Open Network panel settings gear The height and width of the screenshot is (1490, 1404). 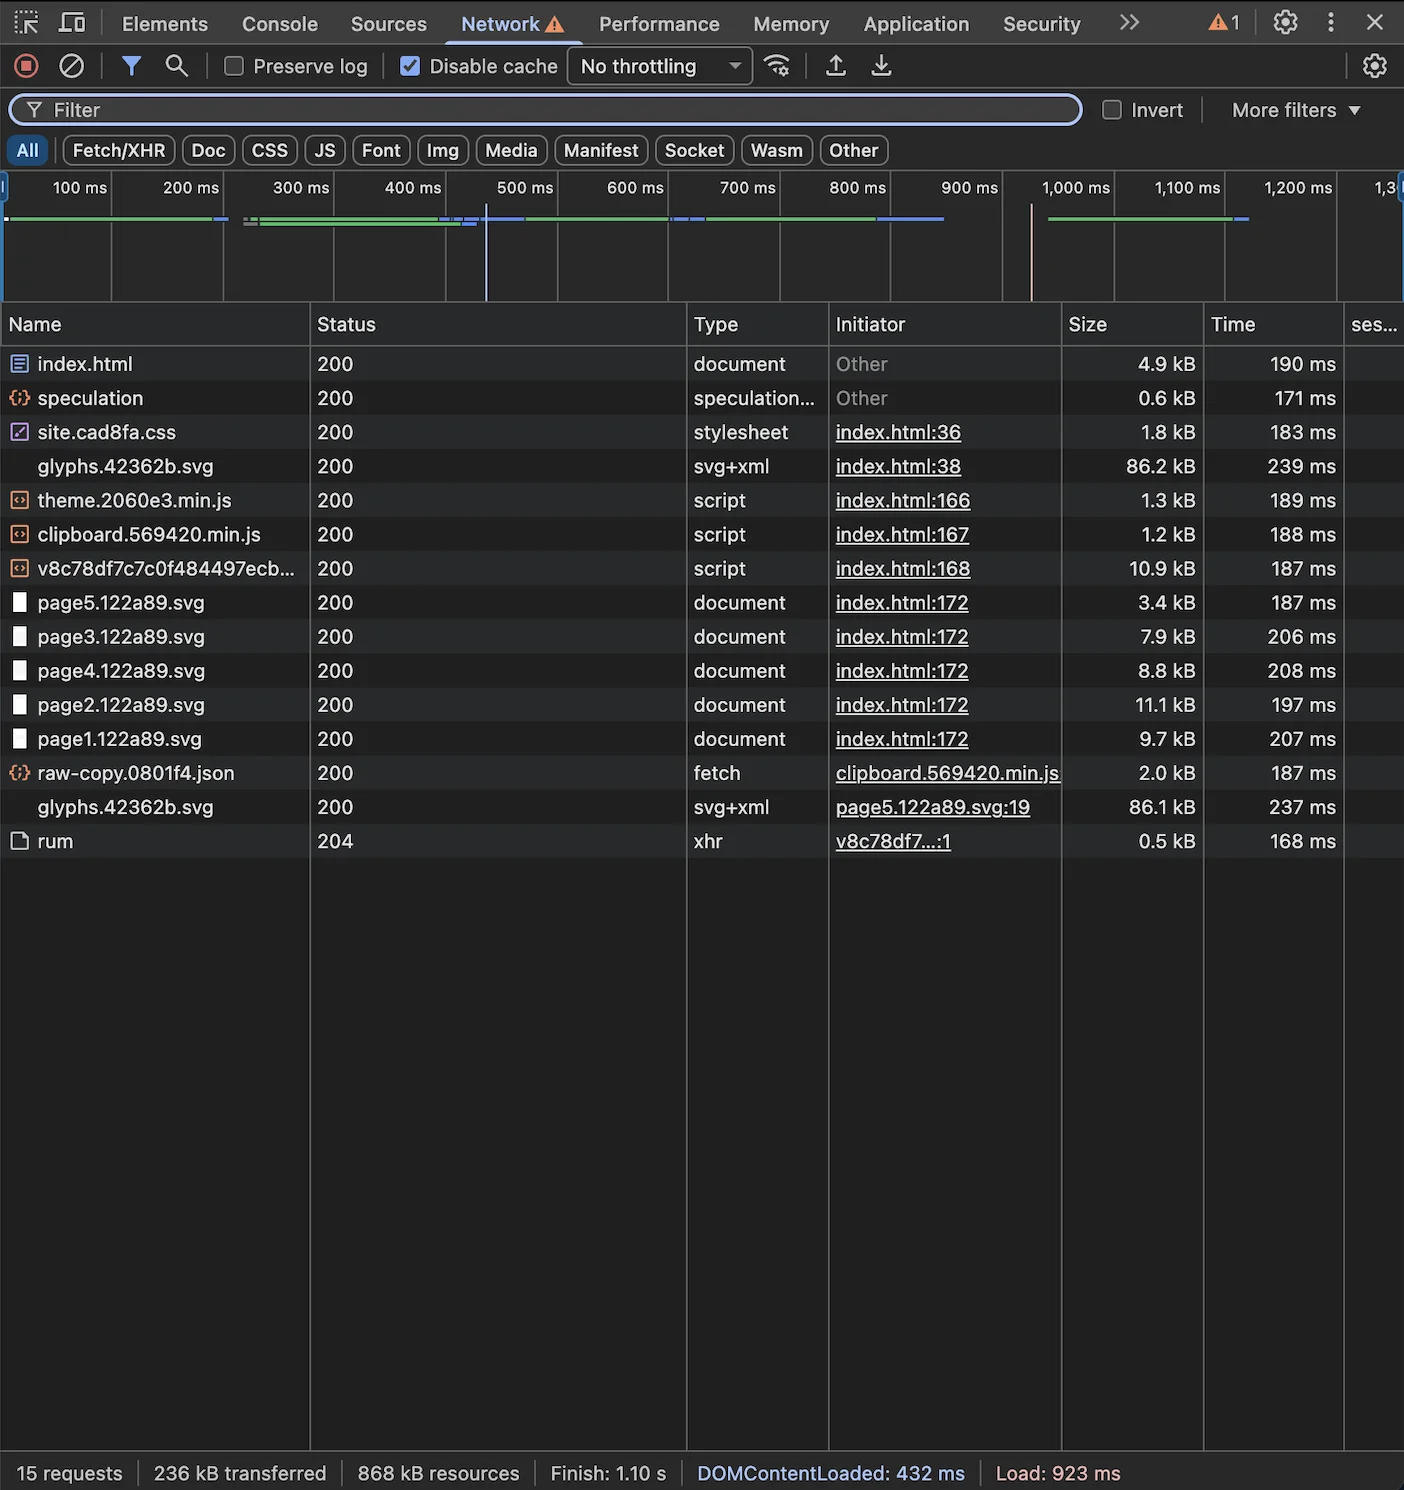click(1375, 66)
